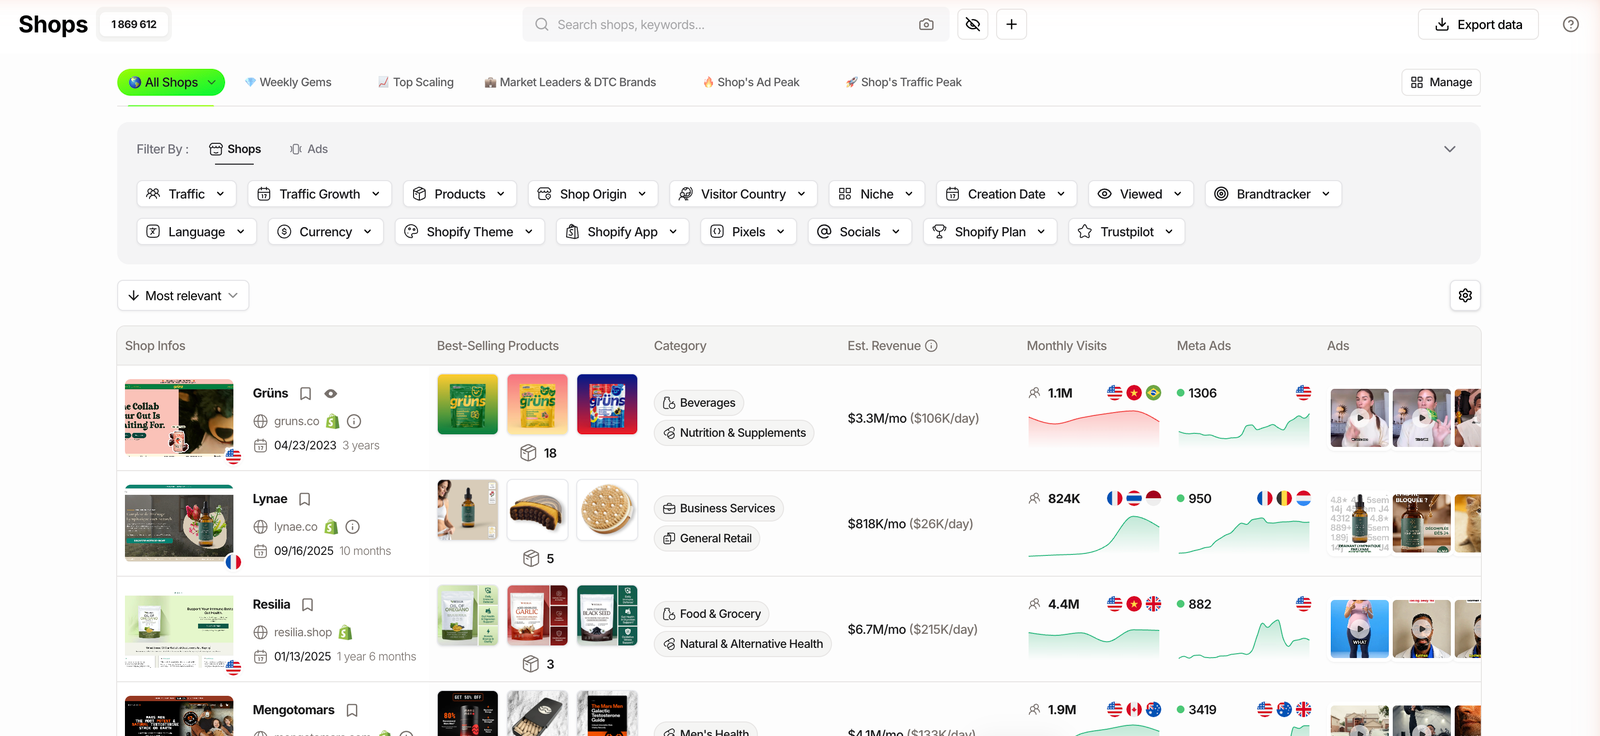Toggle the hidden-eye button near search bar
This screenshot has height=736, width=1600.
[973, 25]
